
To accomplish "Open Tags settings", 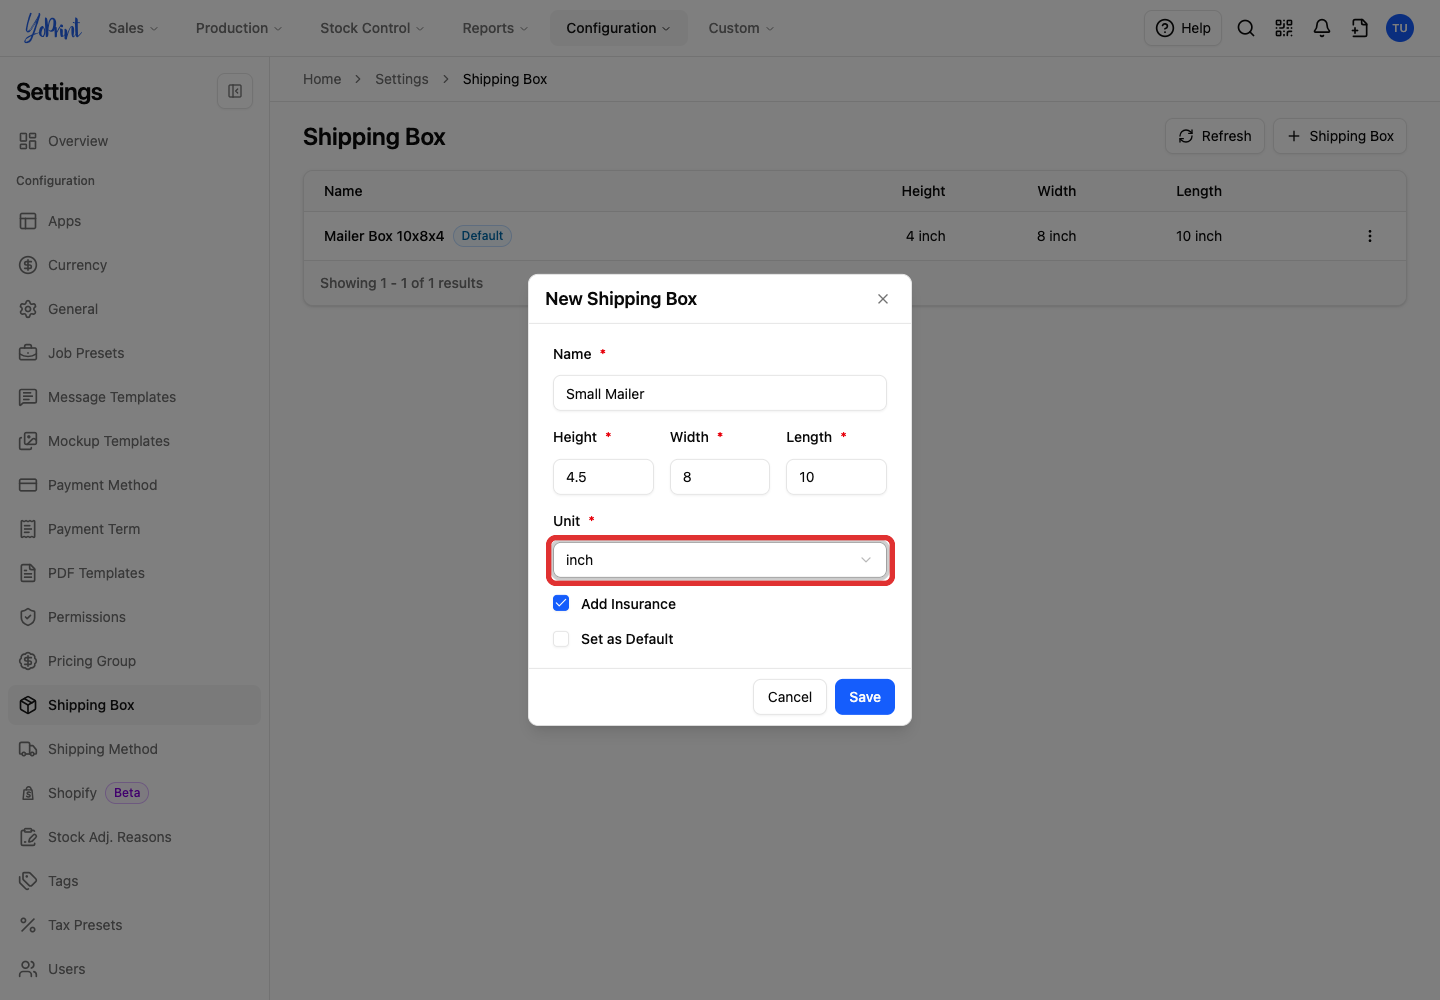I will [x=134, y=881].
